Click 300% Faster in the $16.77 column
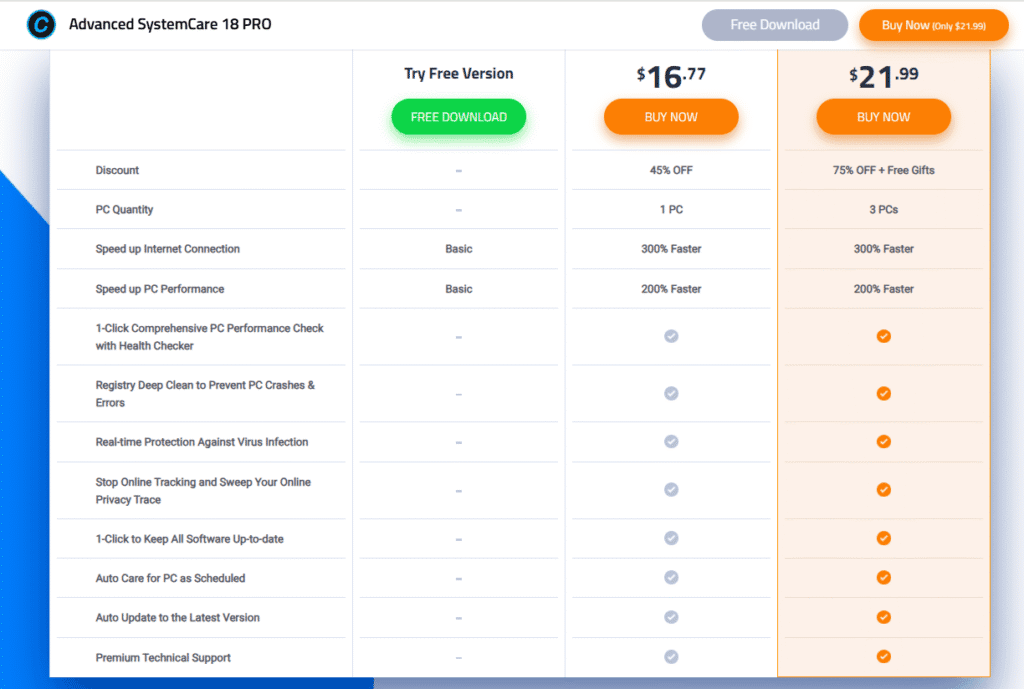 (x=671, y=249)
